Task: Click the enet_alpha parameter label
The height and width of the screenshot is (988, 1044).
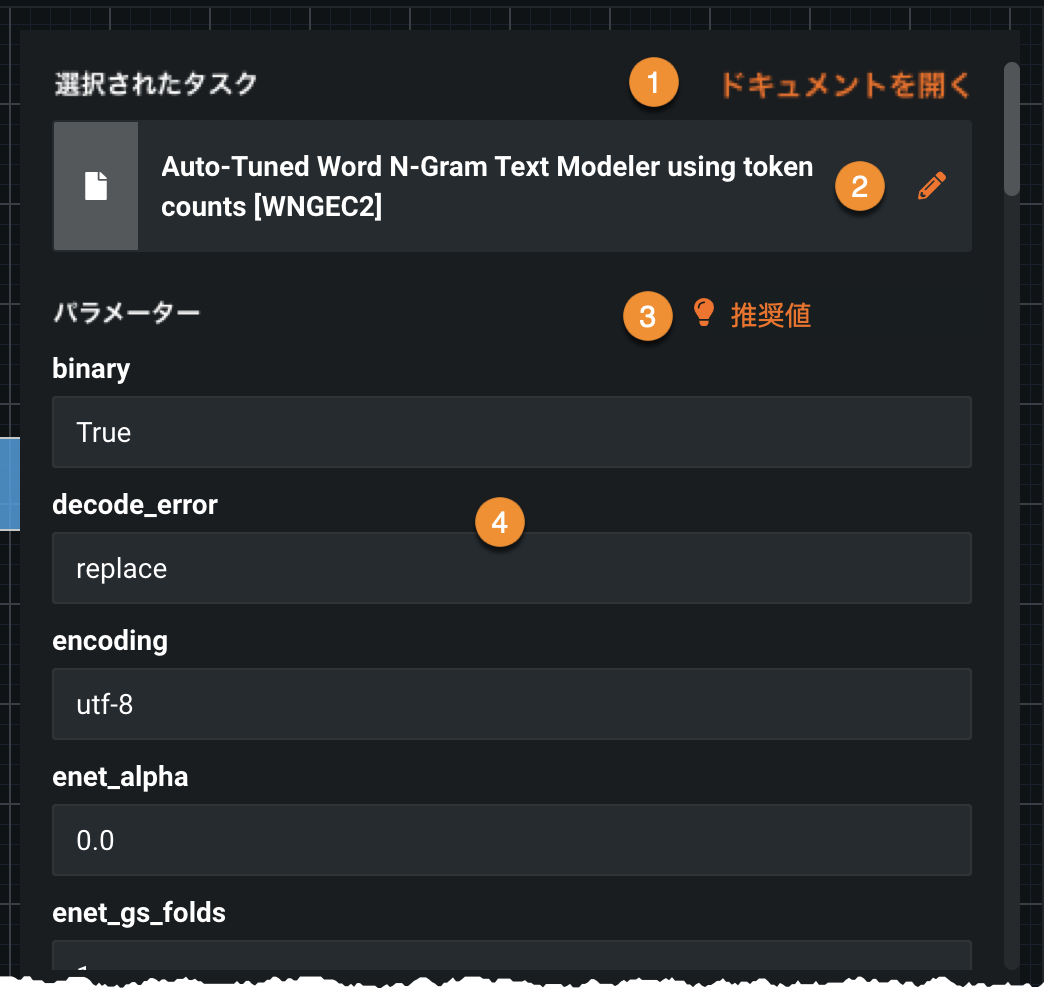Action: click(120, 776)
